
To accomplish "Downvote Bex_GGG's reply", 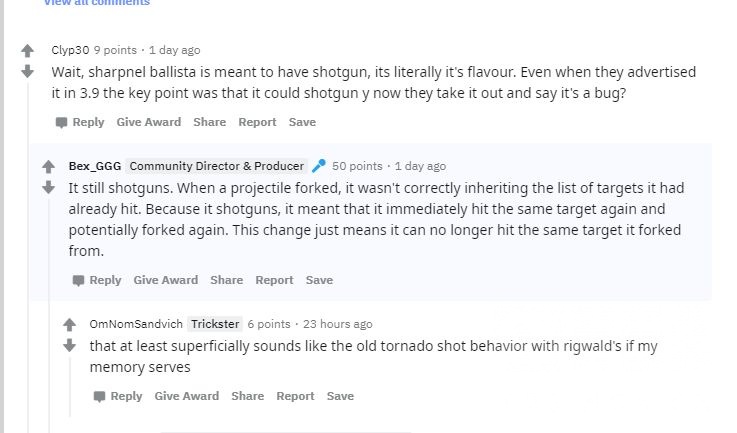I will click(x=48, y=187).
